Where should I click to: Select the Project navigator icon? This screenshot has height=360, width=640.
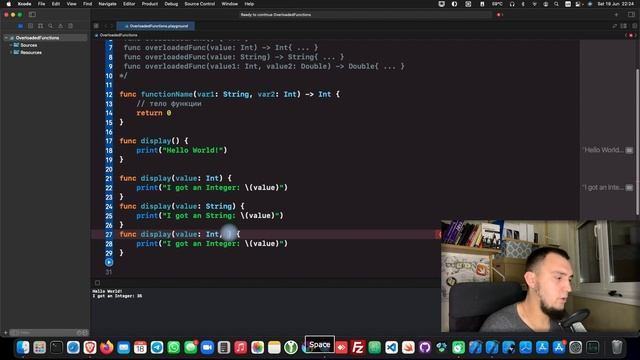(x=20, y=26)
